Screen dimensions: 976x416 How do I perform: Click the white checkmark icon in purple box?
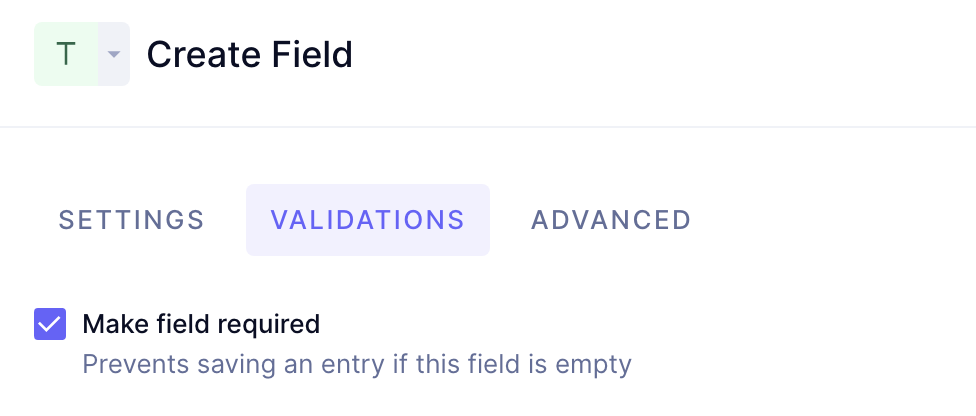pos(50,324)
